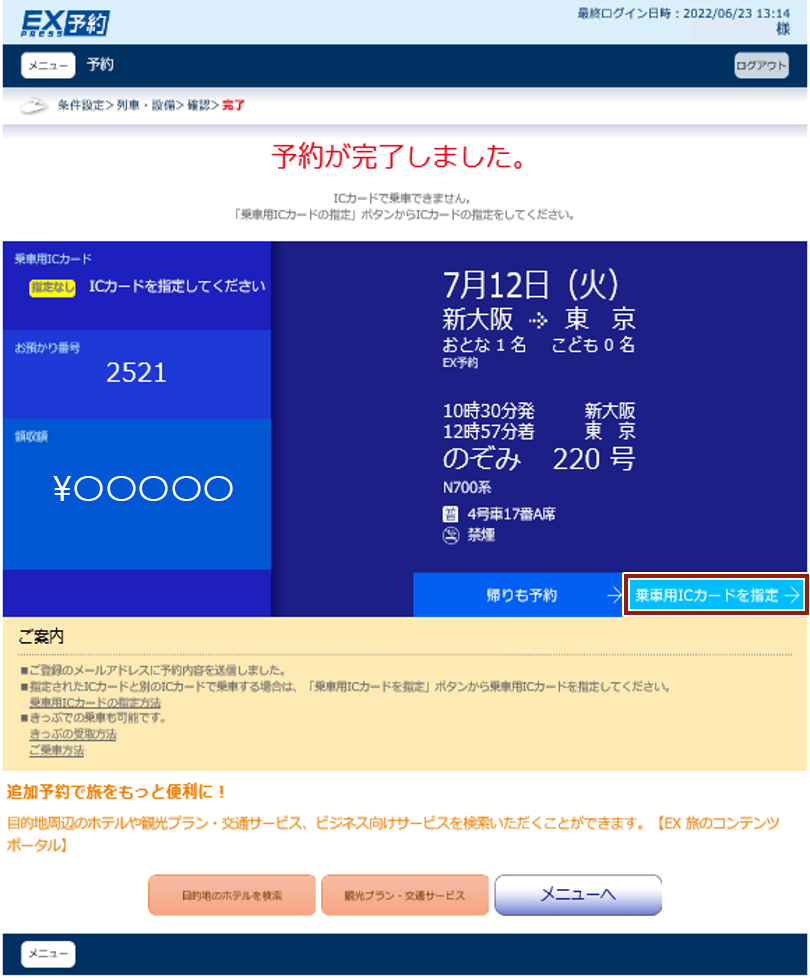Click the おとな 1 名 passenger count

click(x=485, y=345)
